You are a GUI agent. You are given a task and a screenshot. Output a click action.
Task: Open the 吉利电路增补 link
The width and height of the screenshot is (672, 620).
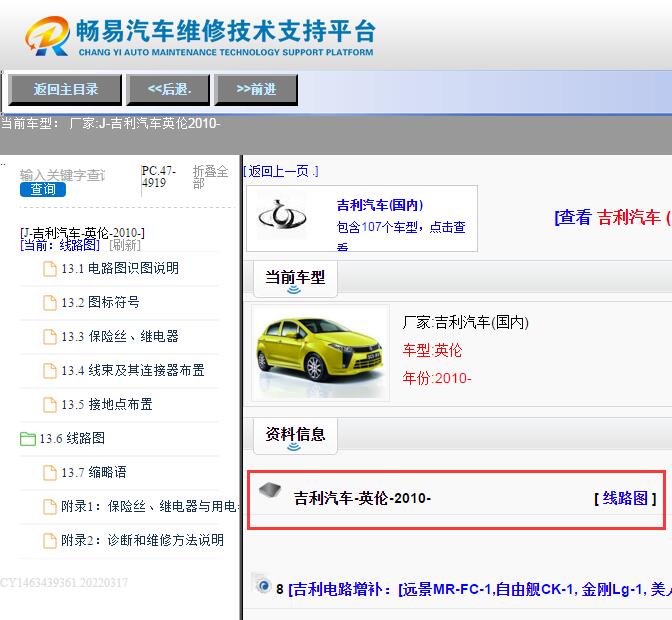coord(480,590)
